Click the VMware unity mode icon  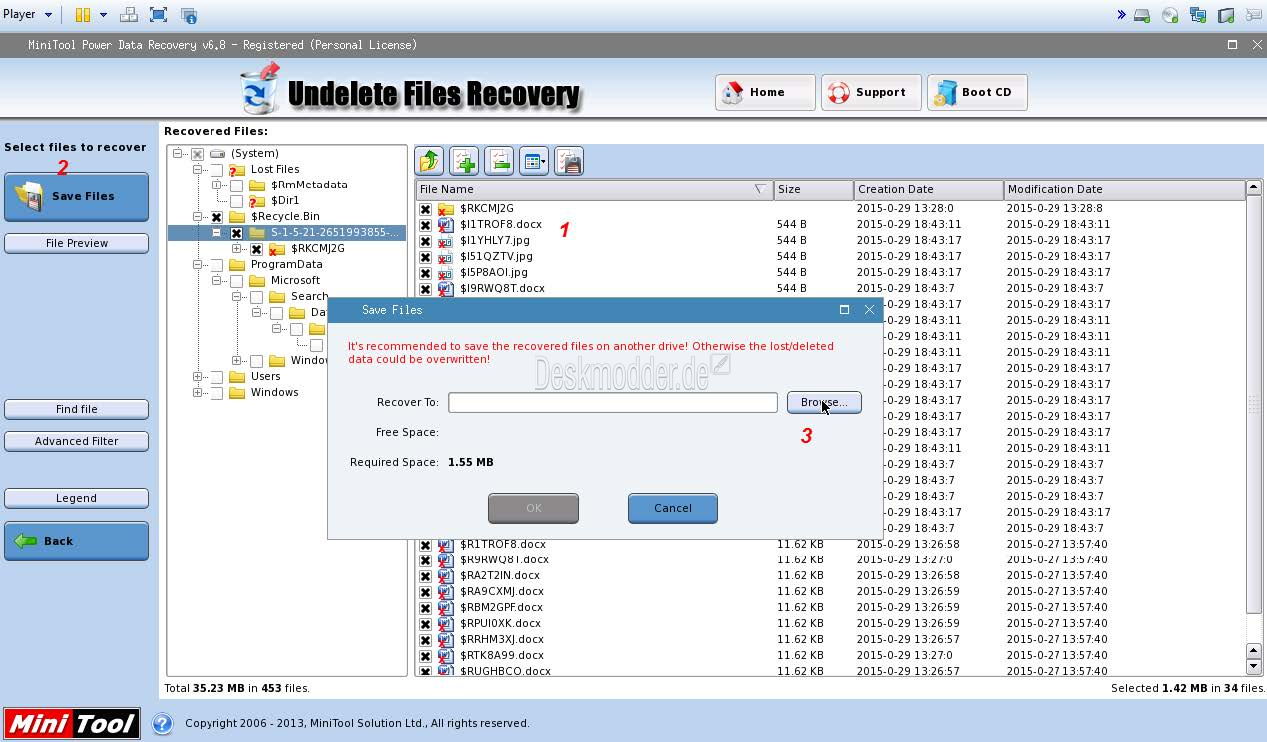(189, 15)
